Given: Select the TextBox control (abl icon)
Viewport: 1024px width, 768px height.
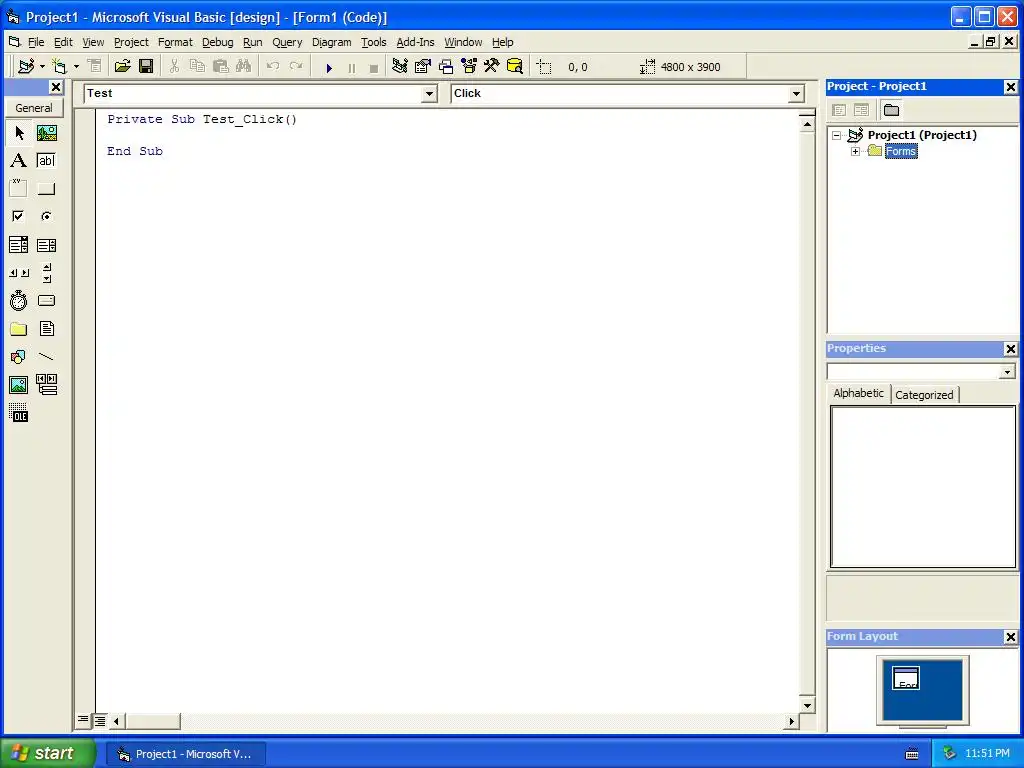Looking at the screenshot, I should (46, 161).
